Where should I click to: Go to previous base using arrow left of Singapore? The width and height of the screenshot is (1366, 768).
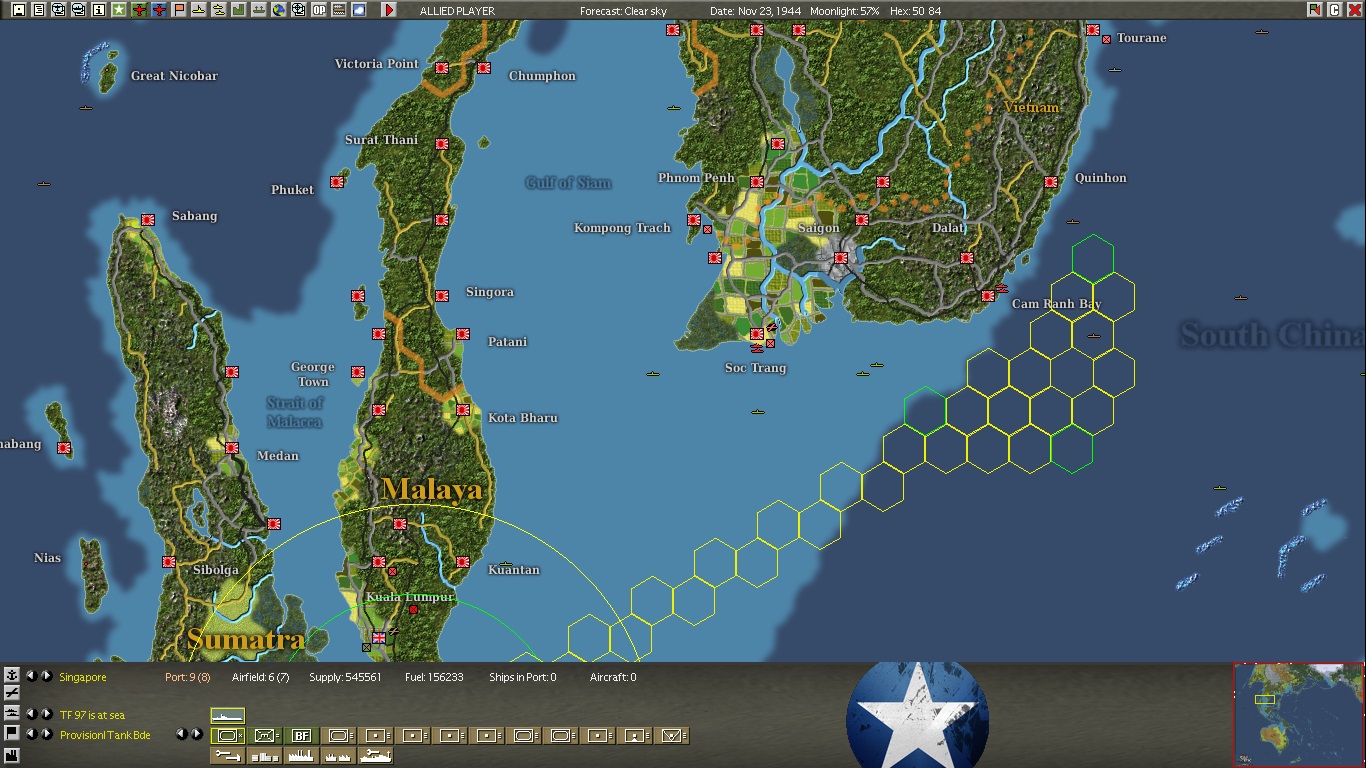[30, 676]
